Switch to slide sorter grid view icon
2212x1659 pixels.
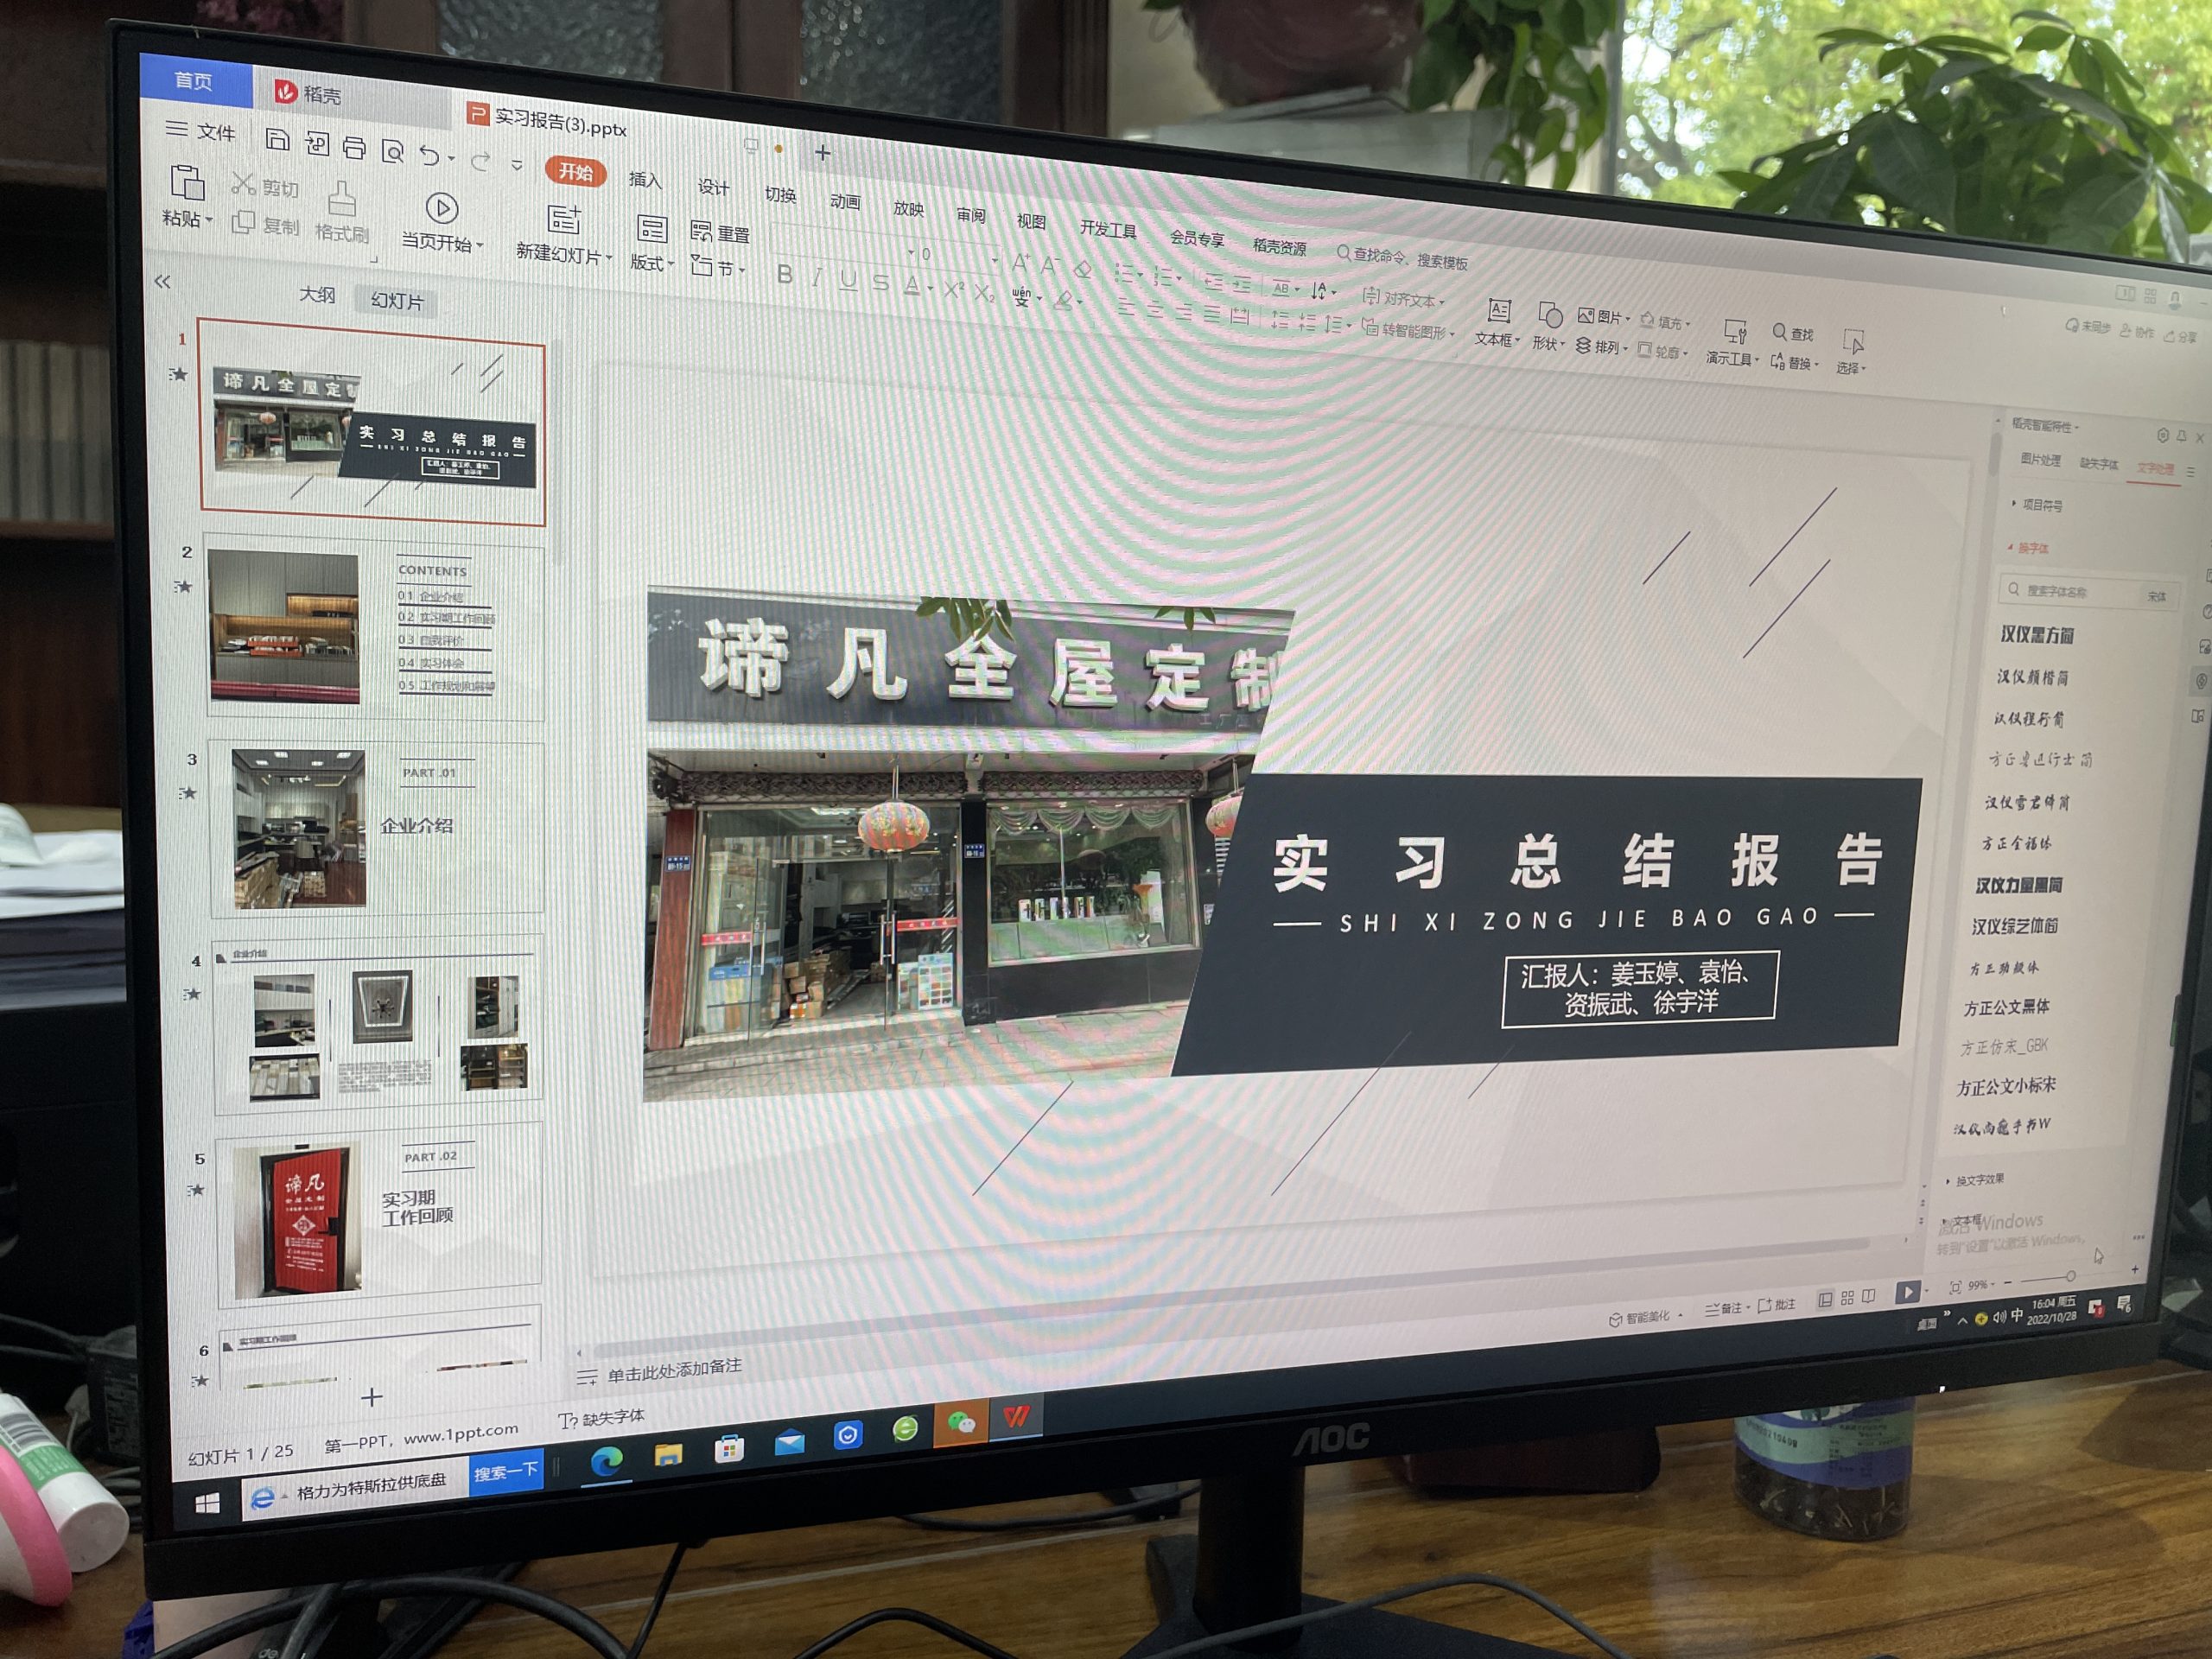(x=1847, y=1297)
